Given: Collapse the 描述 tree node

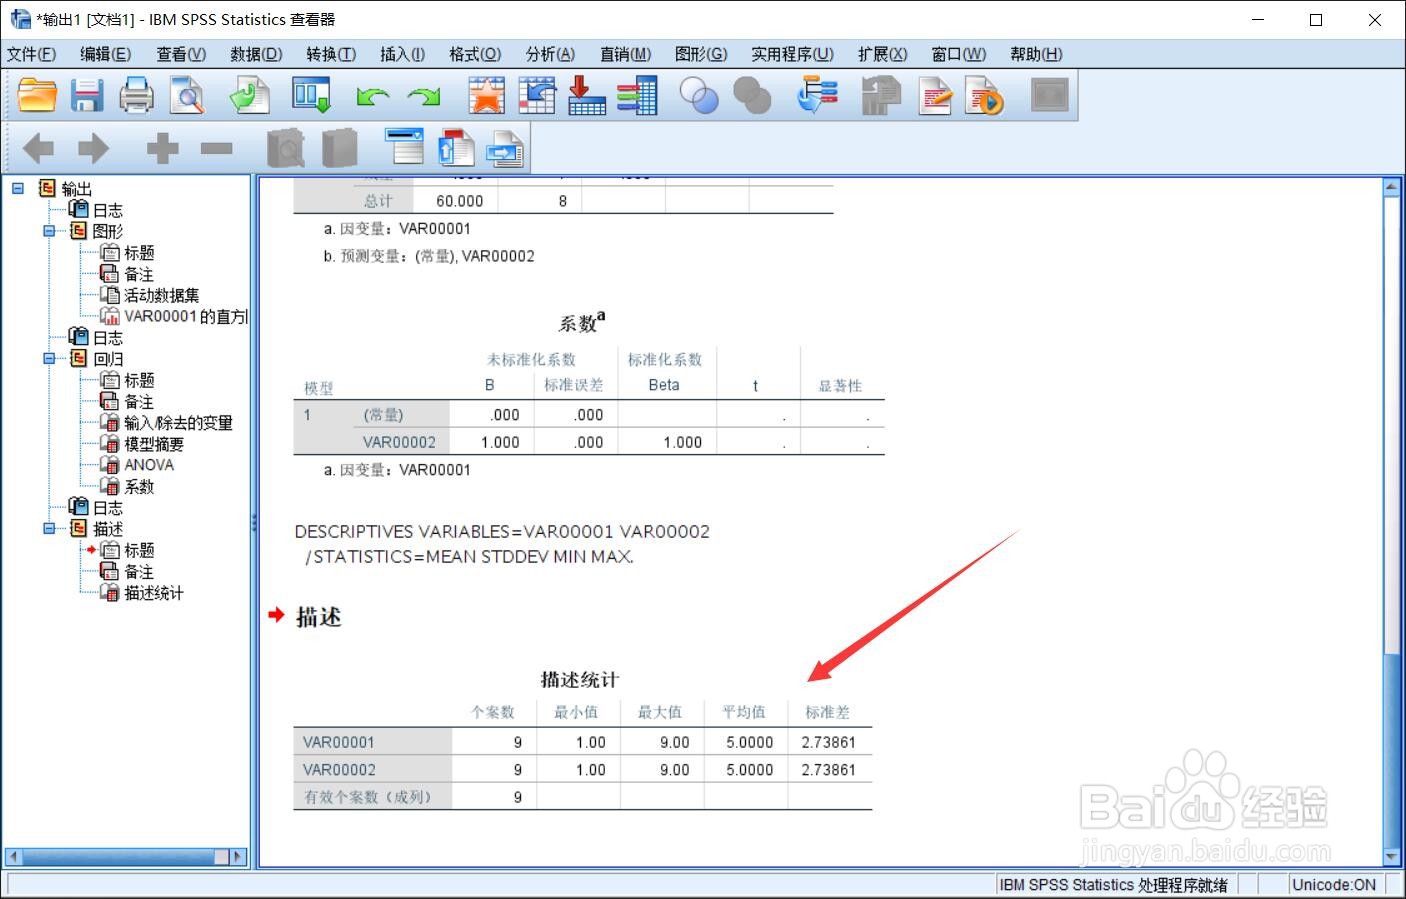Looking at the screenshot, I should pos(49,528).
